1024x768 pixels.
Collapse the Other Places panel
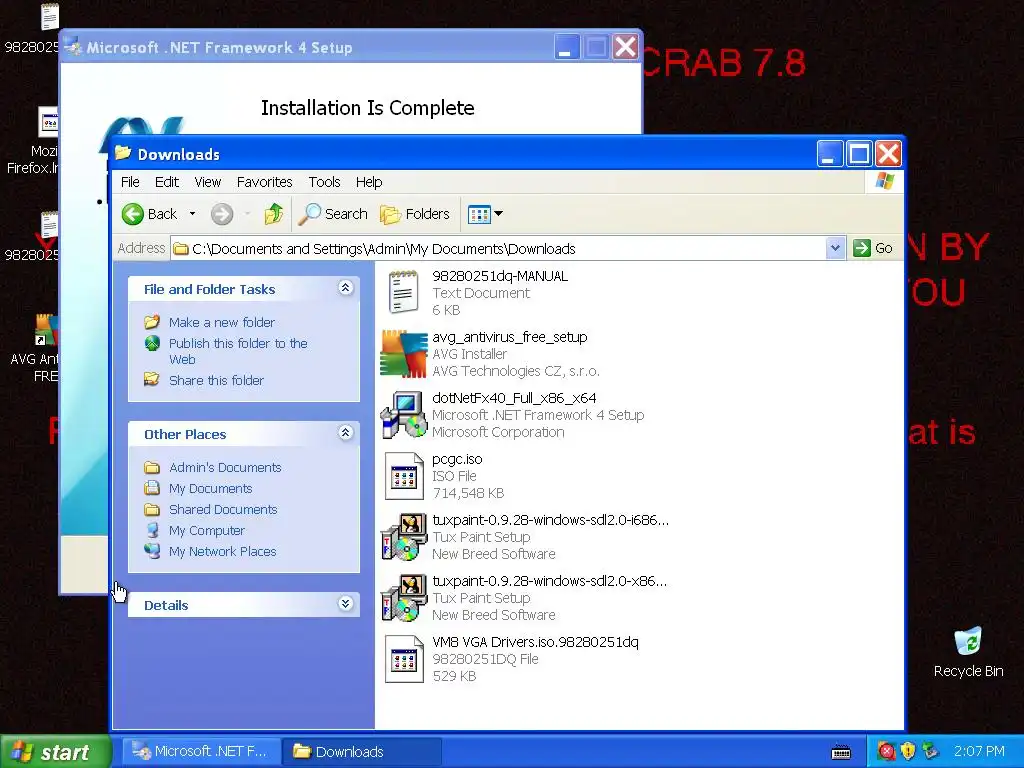click(345, 433)
